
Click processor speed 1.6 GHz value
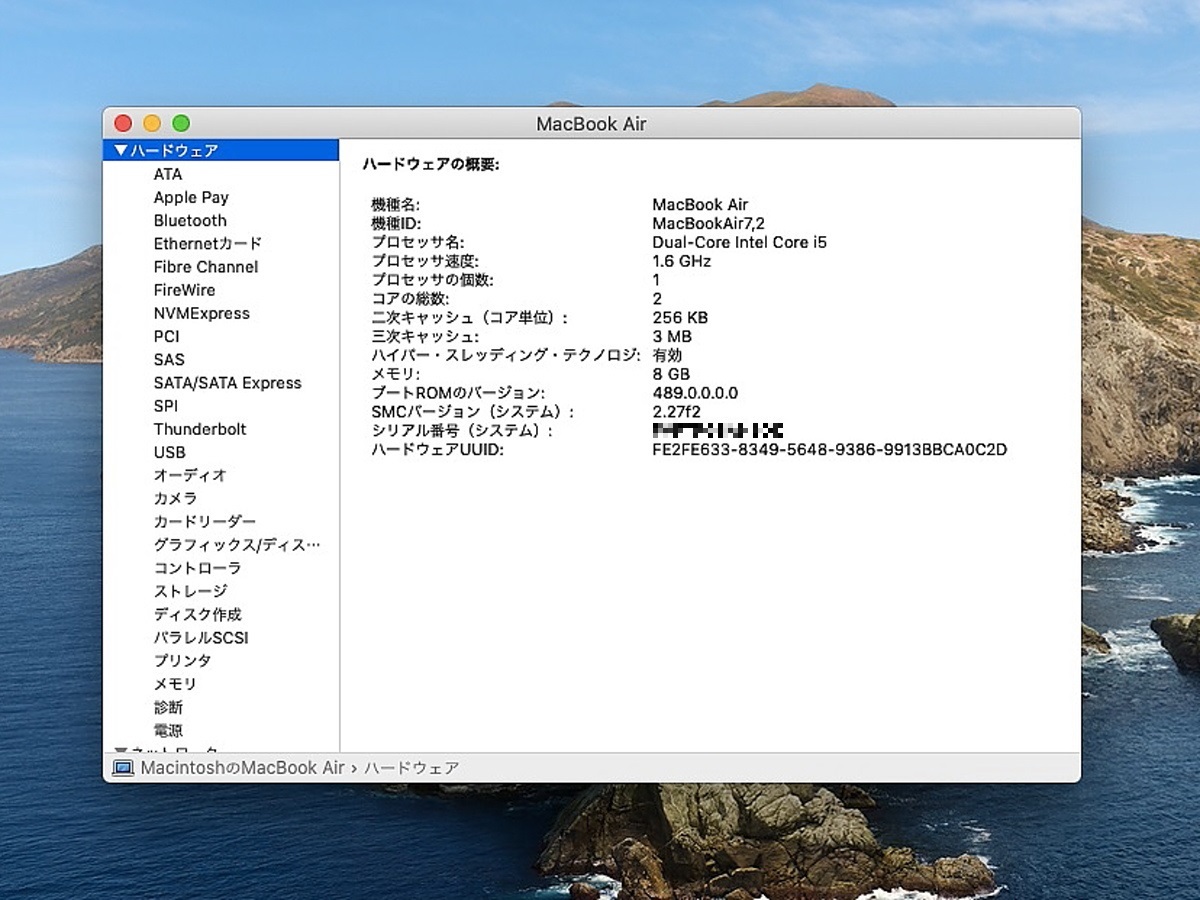pos(681,261)
